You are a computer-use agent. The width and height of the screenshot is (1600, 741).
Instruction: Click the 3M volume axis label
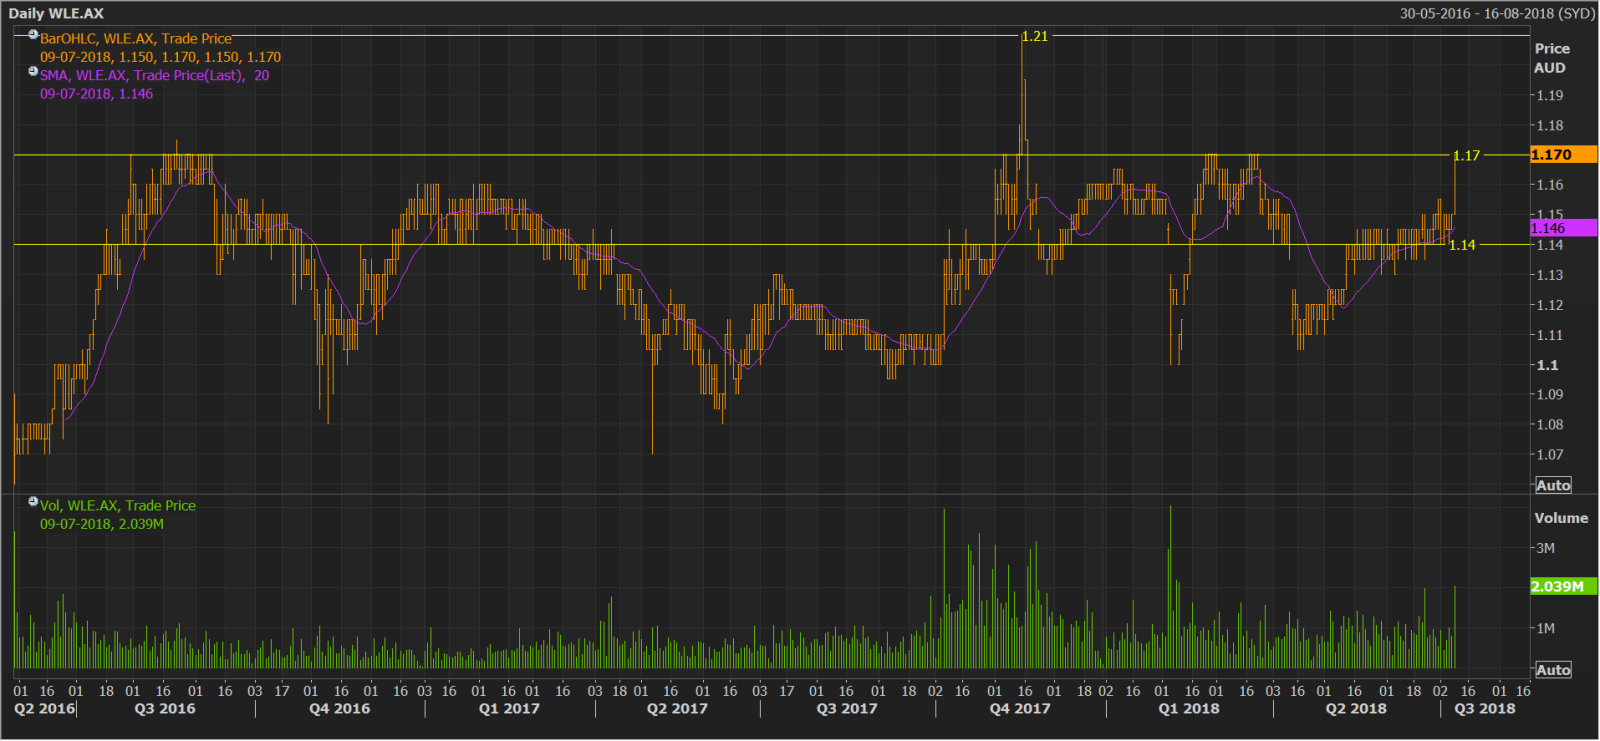point(1546,548)
